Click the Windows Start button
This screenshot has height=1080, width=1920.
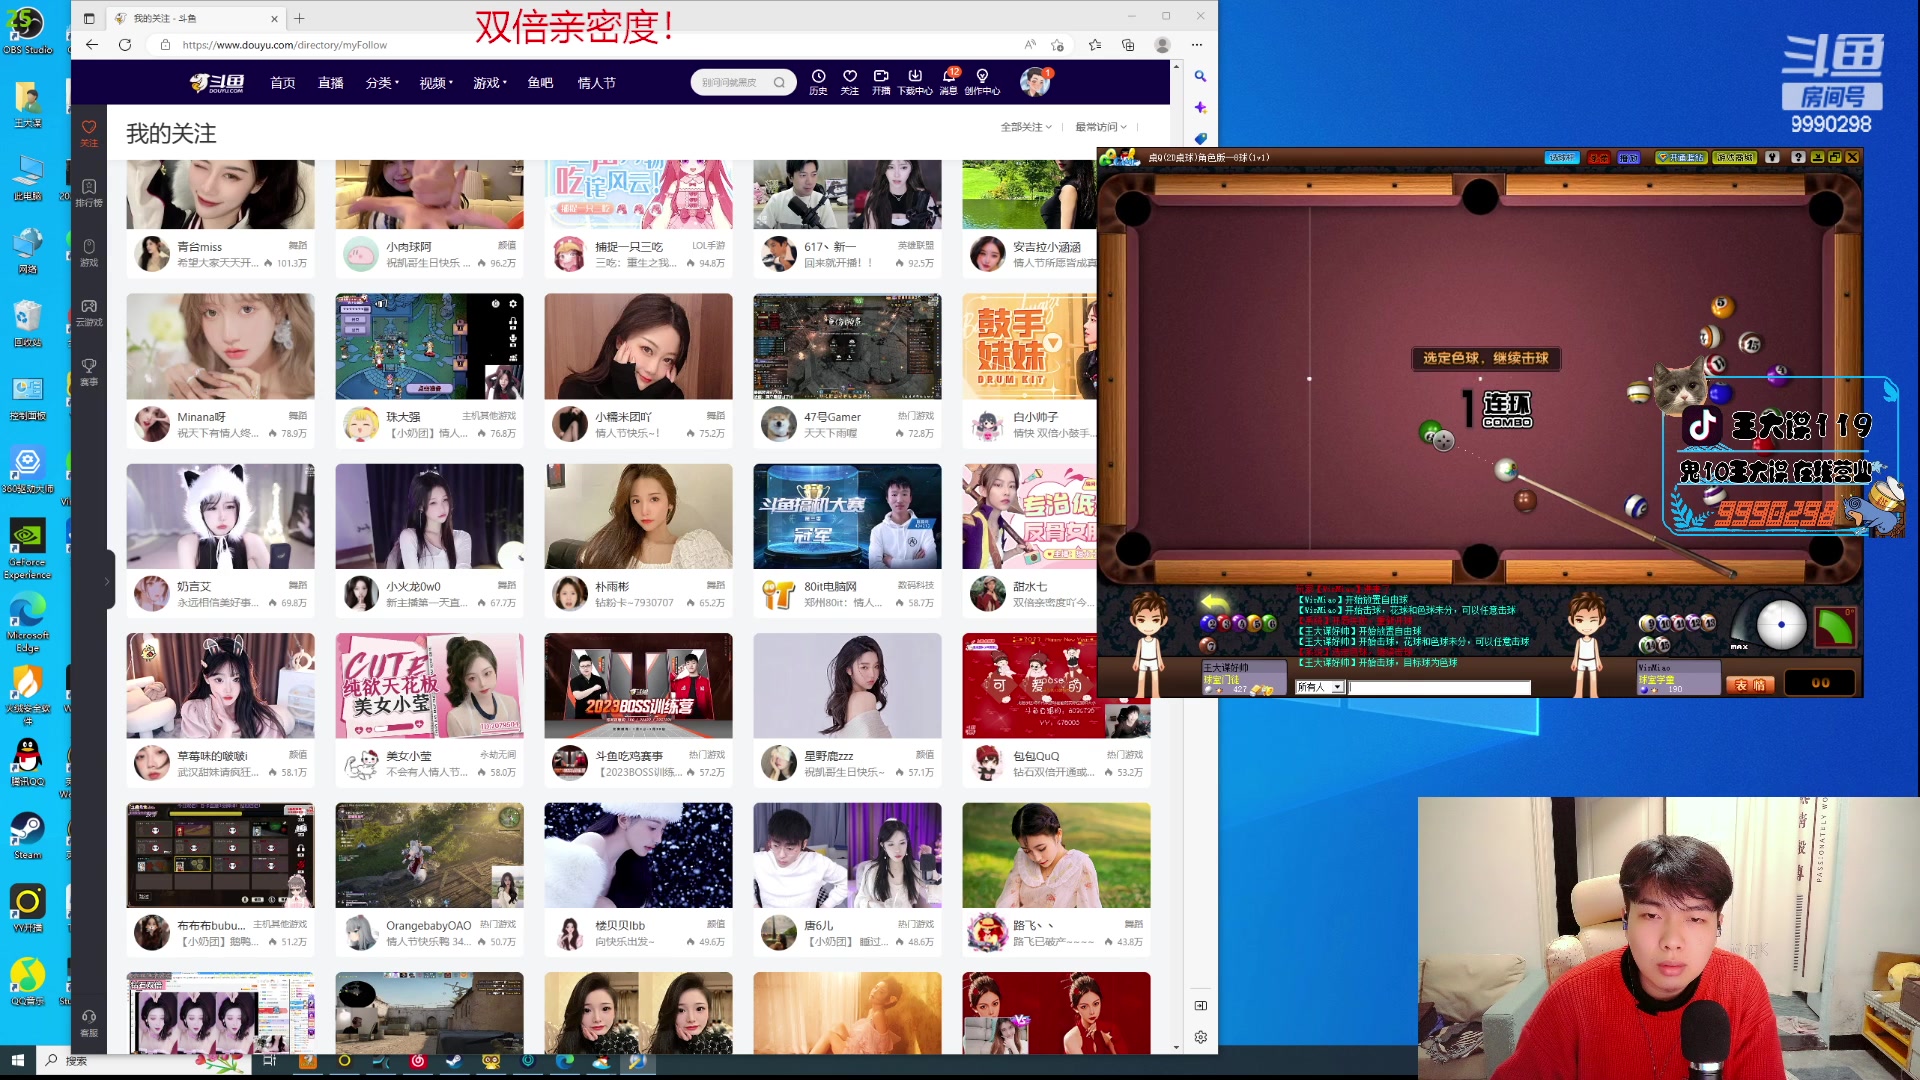coord(17,1060)
